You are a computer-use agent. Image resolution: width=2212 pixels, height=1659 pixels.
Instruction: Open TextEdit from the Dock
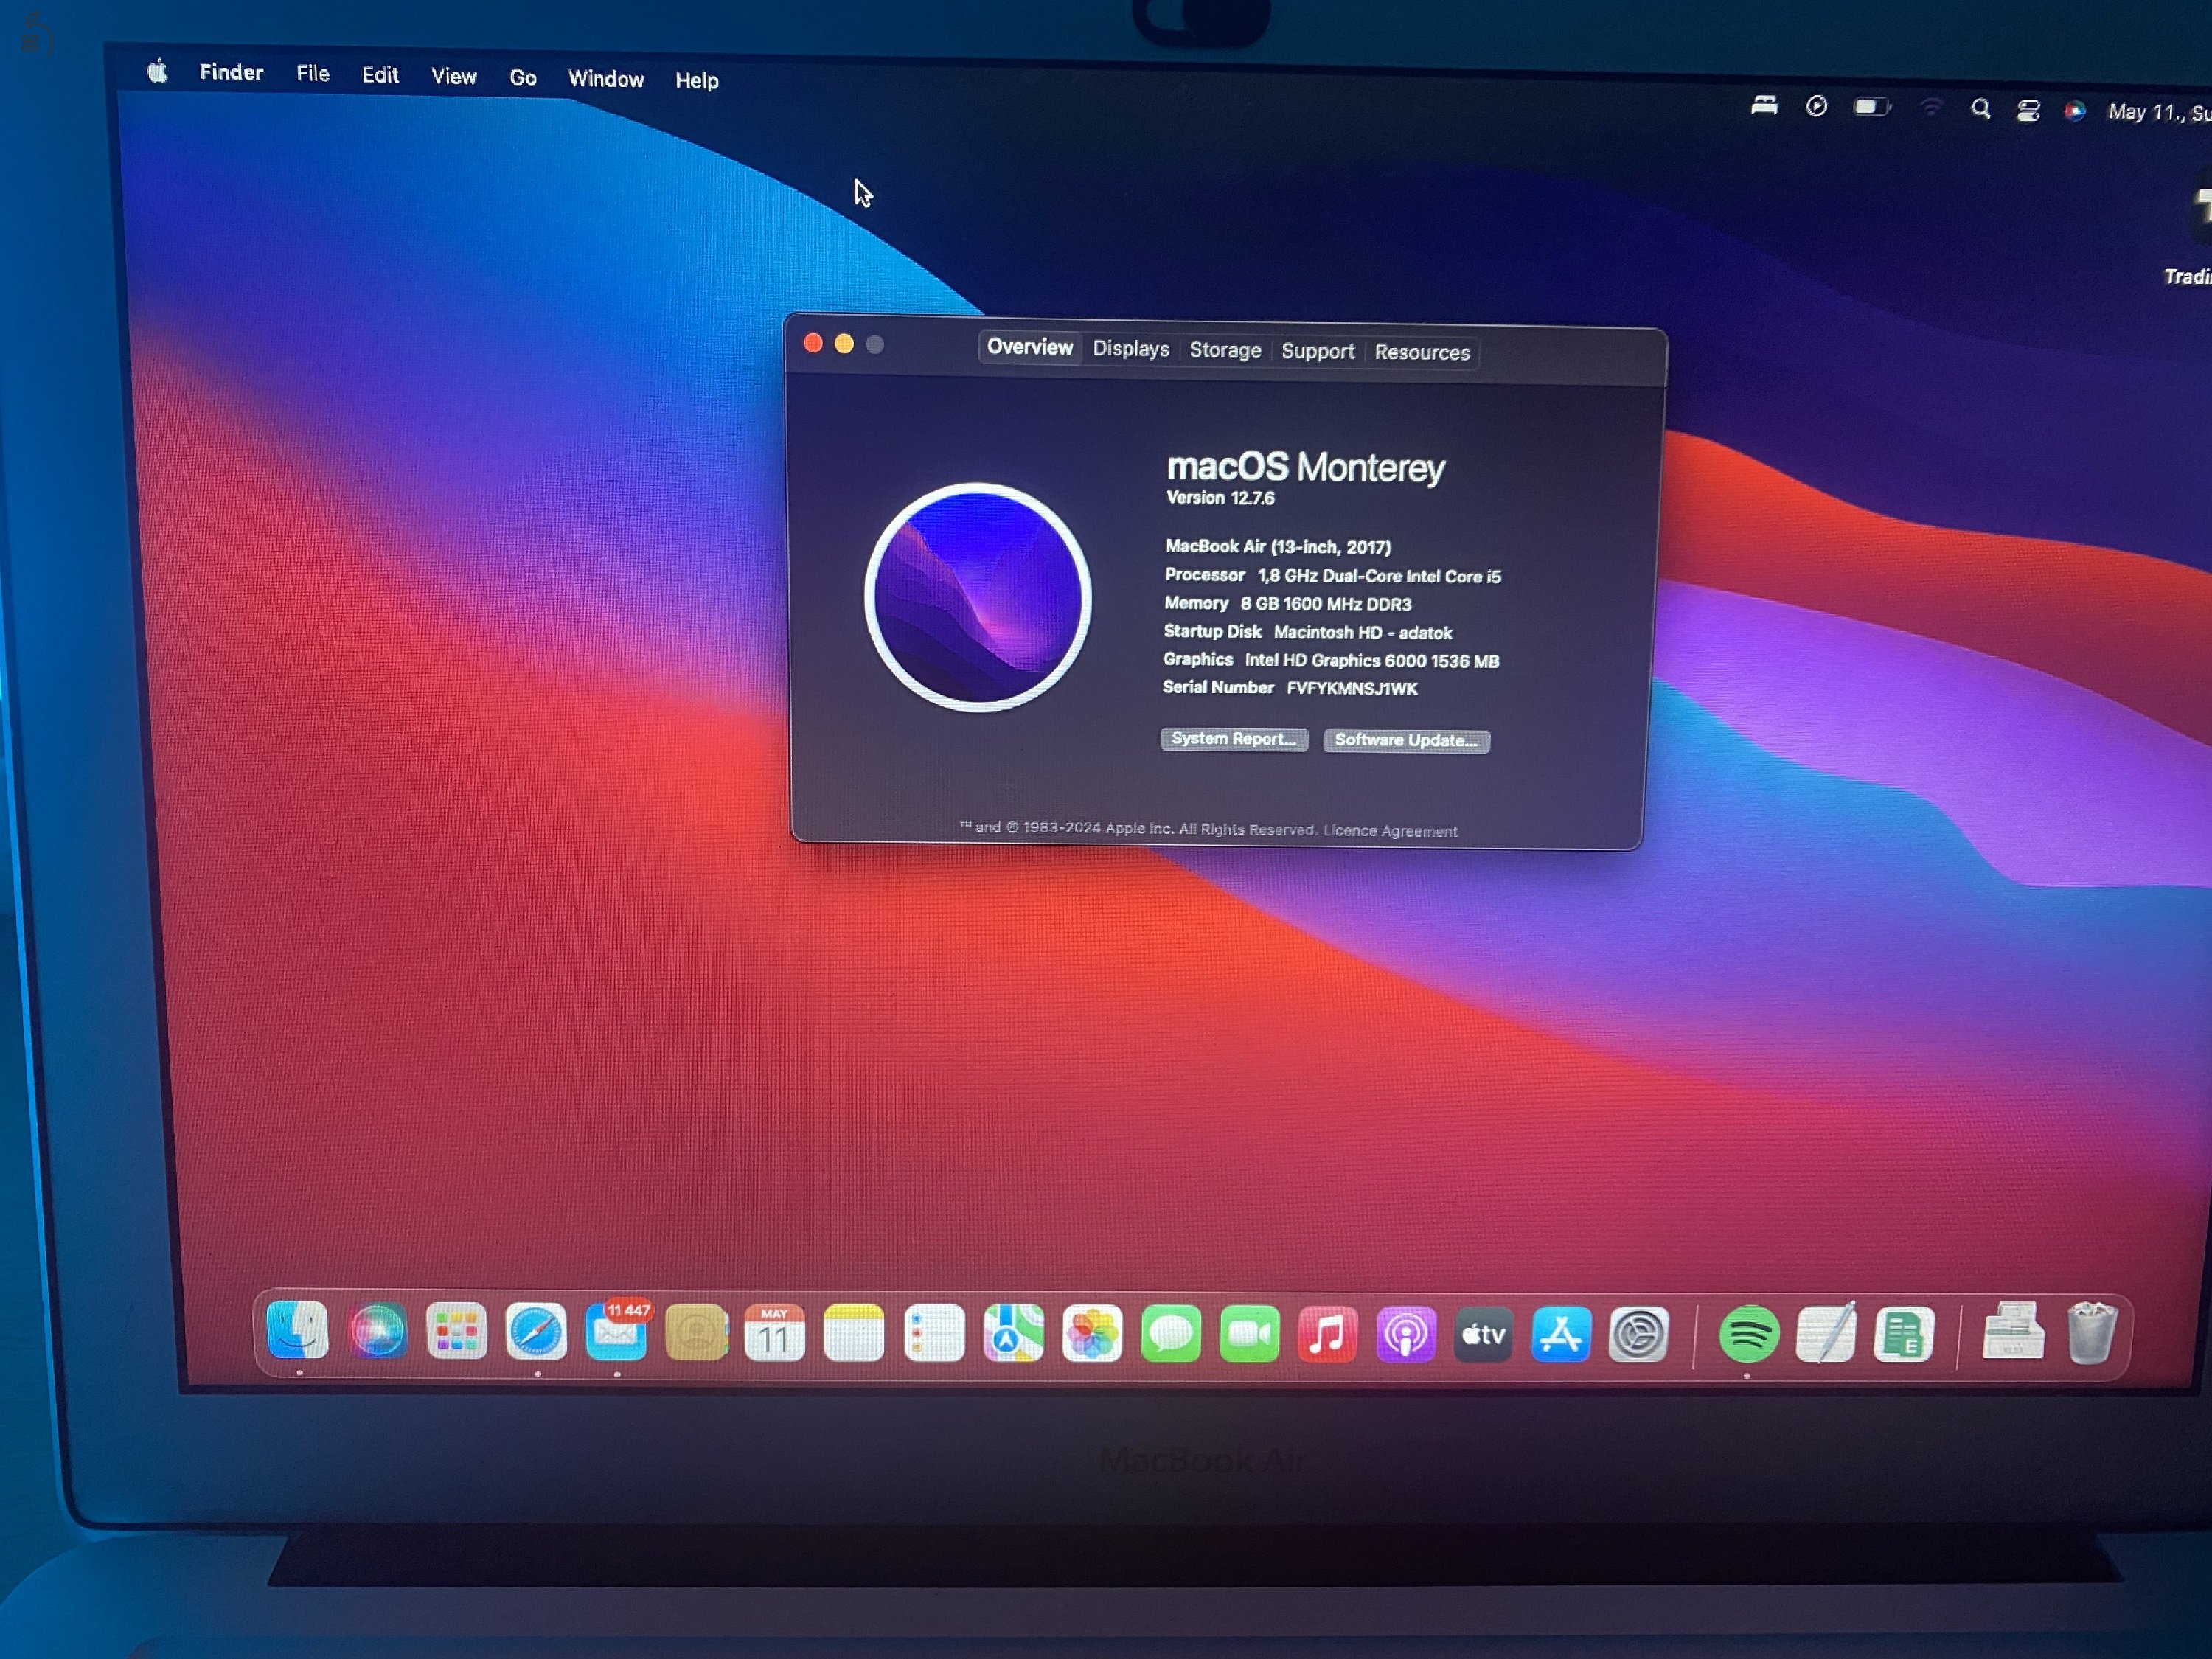click(x=1826, y=1332)
